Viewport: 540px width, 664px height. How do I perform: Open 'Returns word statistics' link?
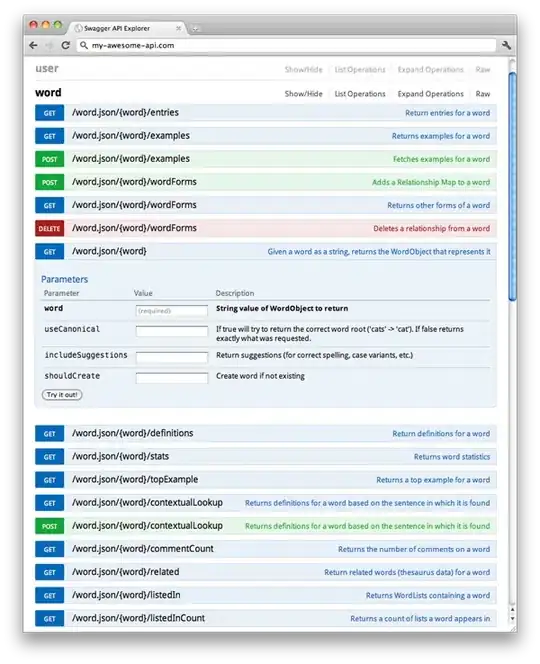coord(452,457)
